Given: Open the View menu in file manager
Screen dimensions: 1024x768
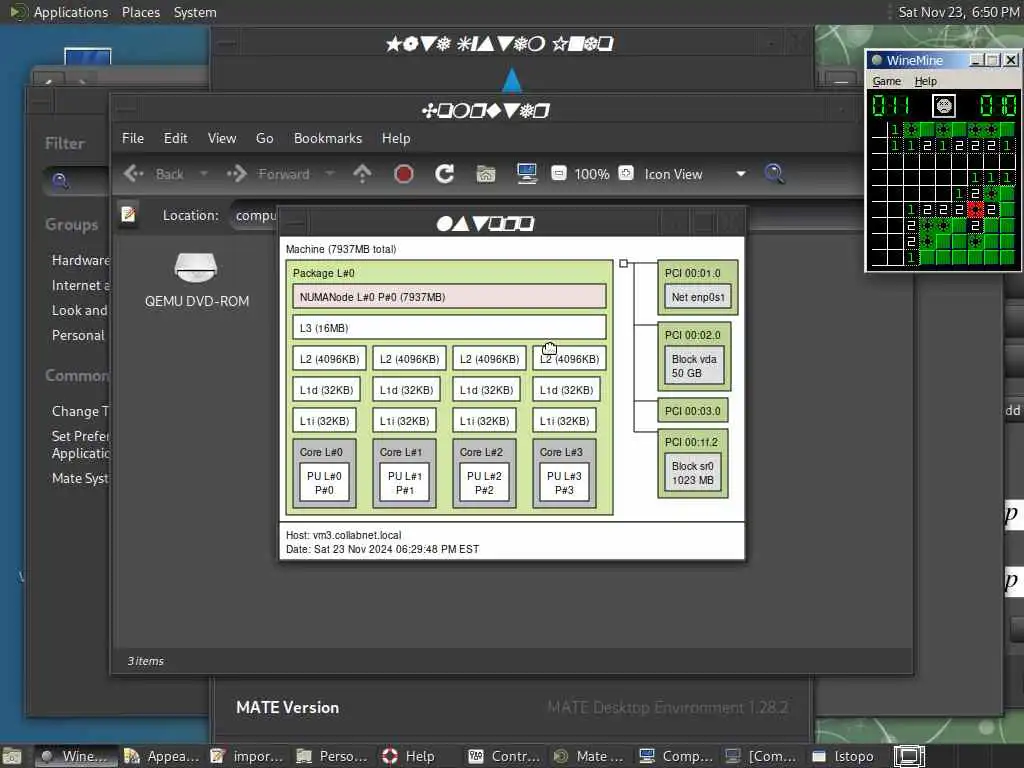Looking at the screenshot, I should pos(222,138).
